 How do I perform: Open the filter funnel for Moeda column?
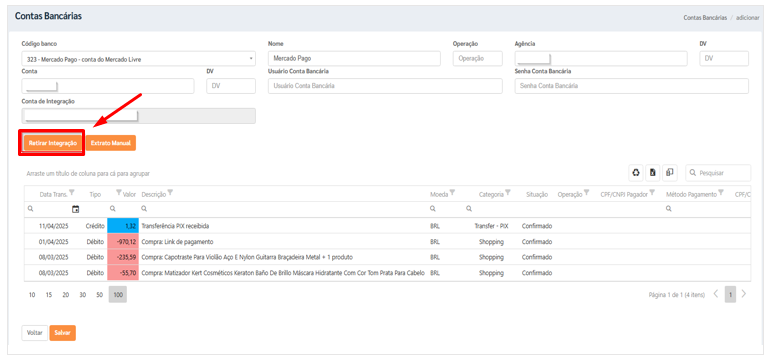pyautogui.click(x=452, y=193)
